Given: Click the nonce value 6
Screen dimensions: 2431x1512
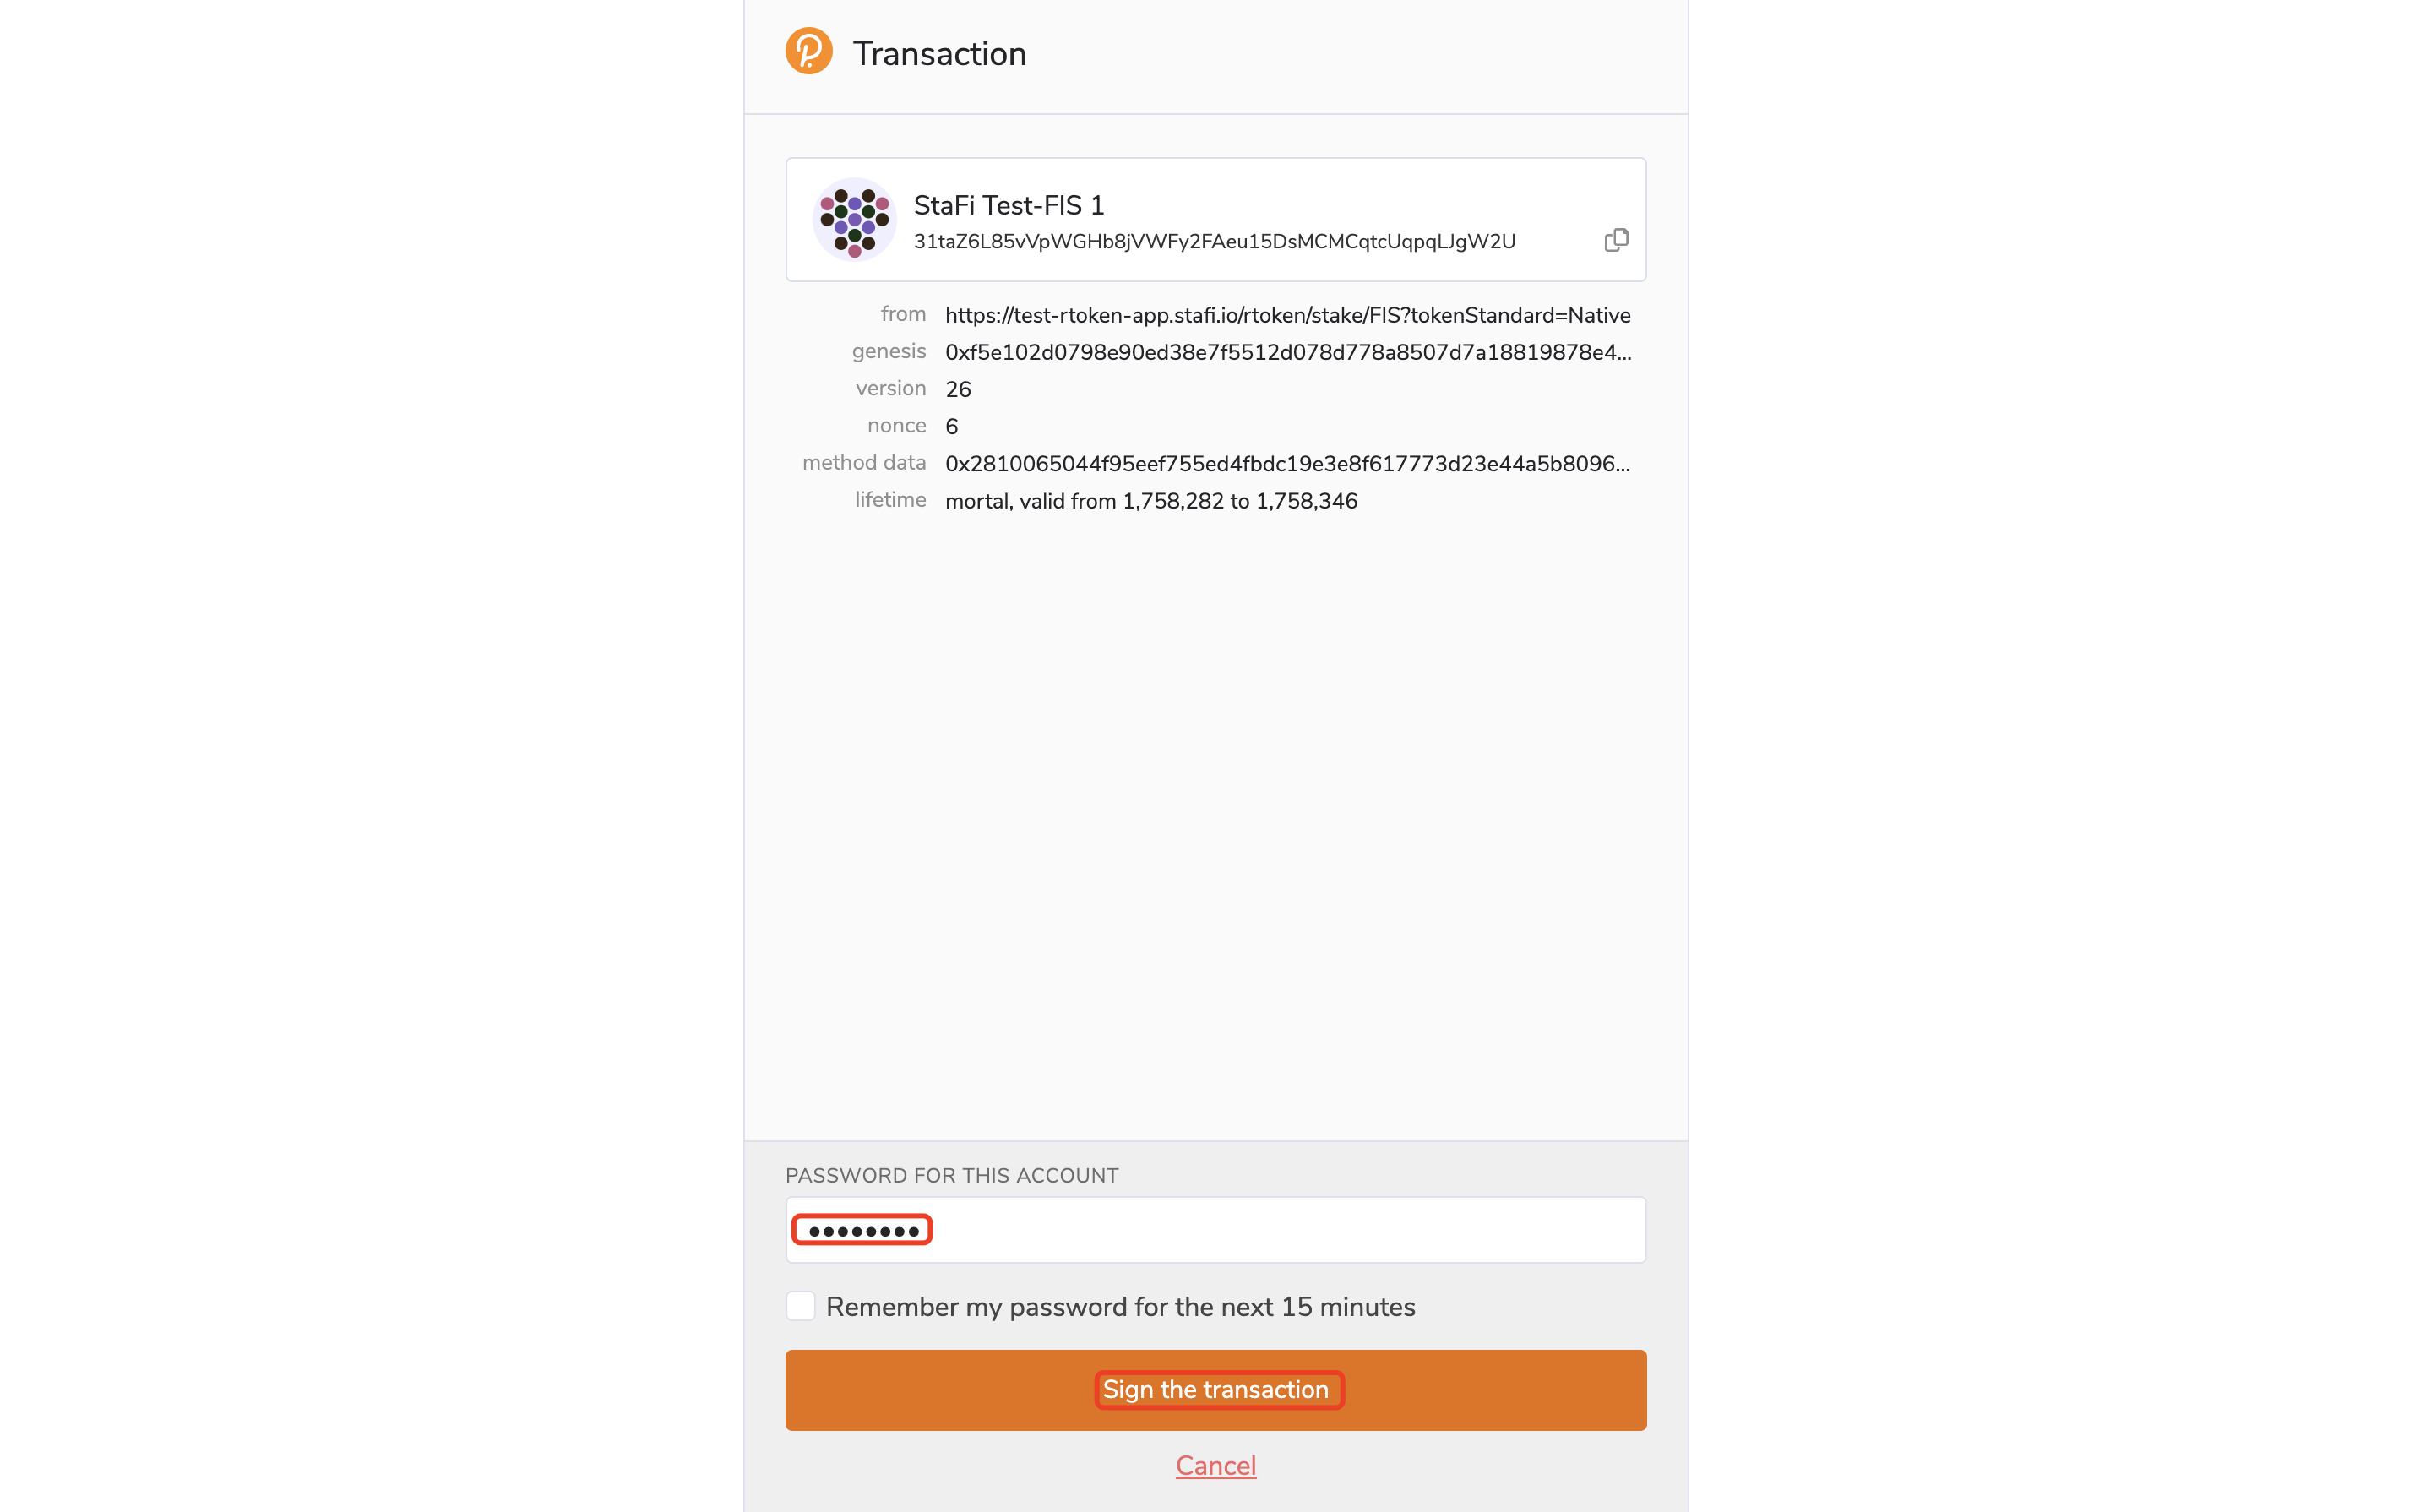Looking at the screenshot, I should point(951,427).
